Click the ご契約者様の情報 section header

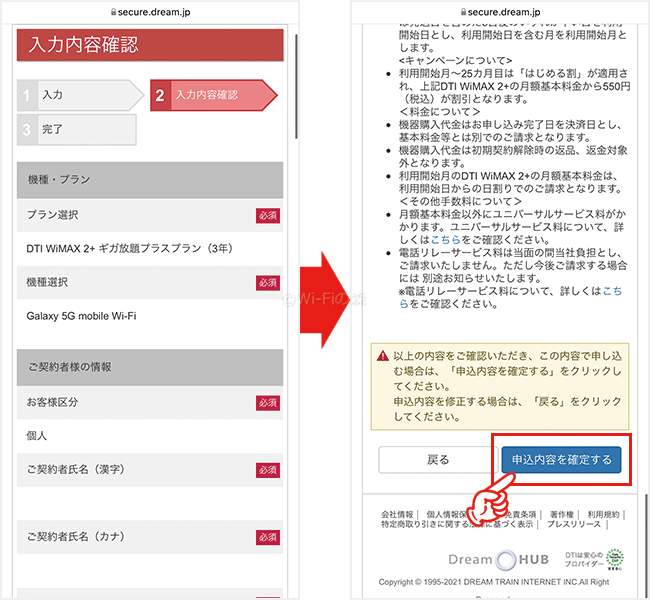pyautogui.click(x=150, y=367)
